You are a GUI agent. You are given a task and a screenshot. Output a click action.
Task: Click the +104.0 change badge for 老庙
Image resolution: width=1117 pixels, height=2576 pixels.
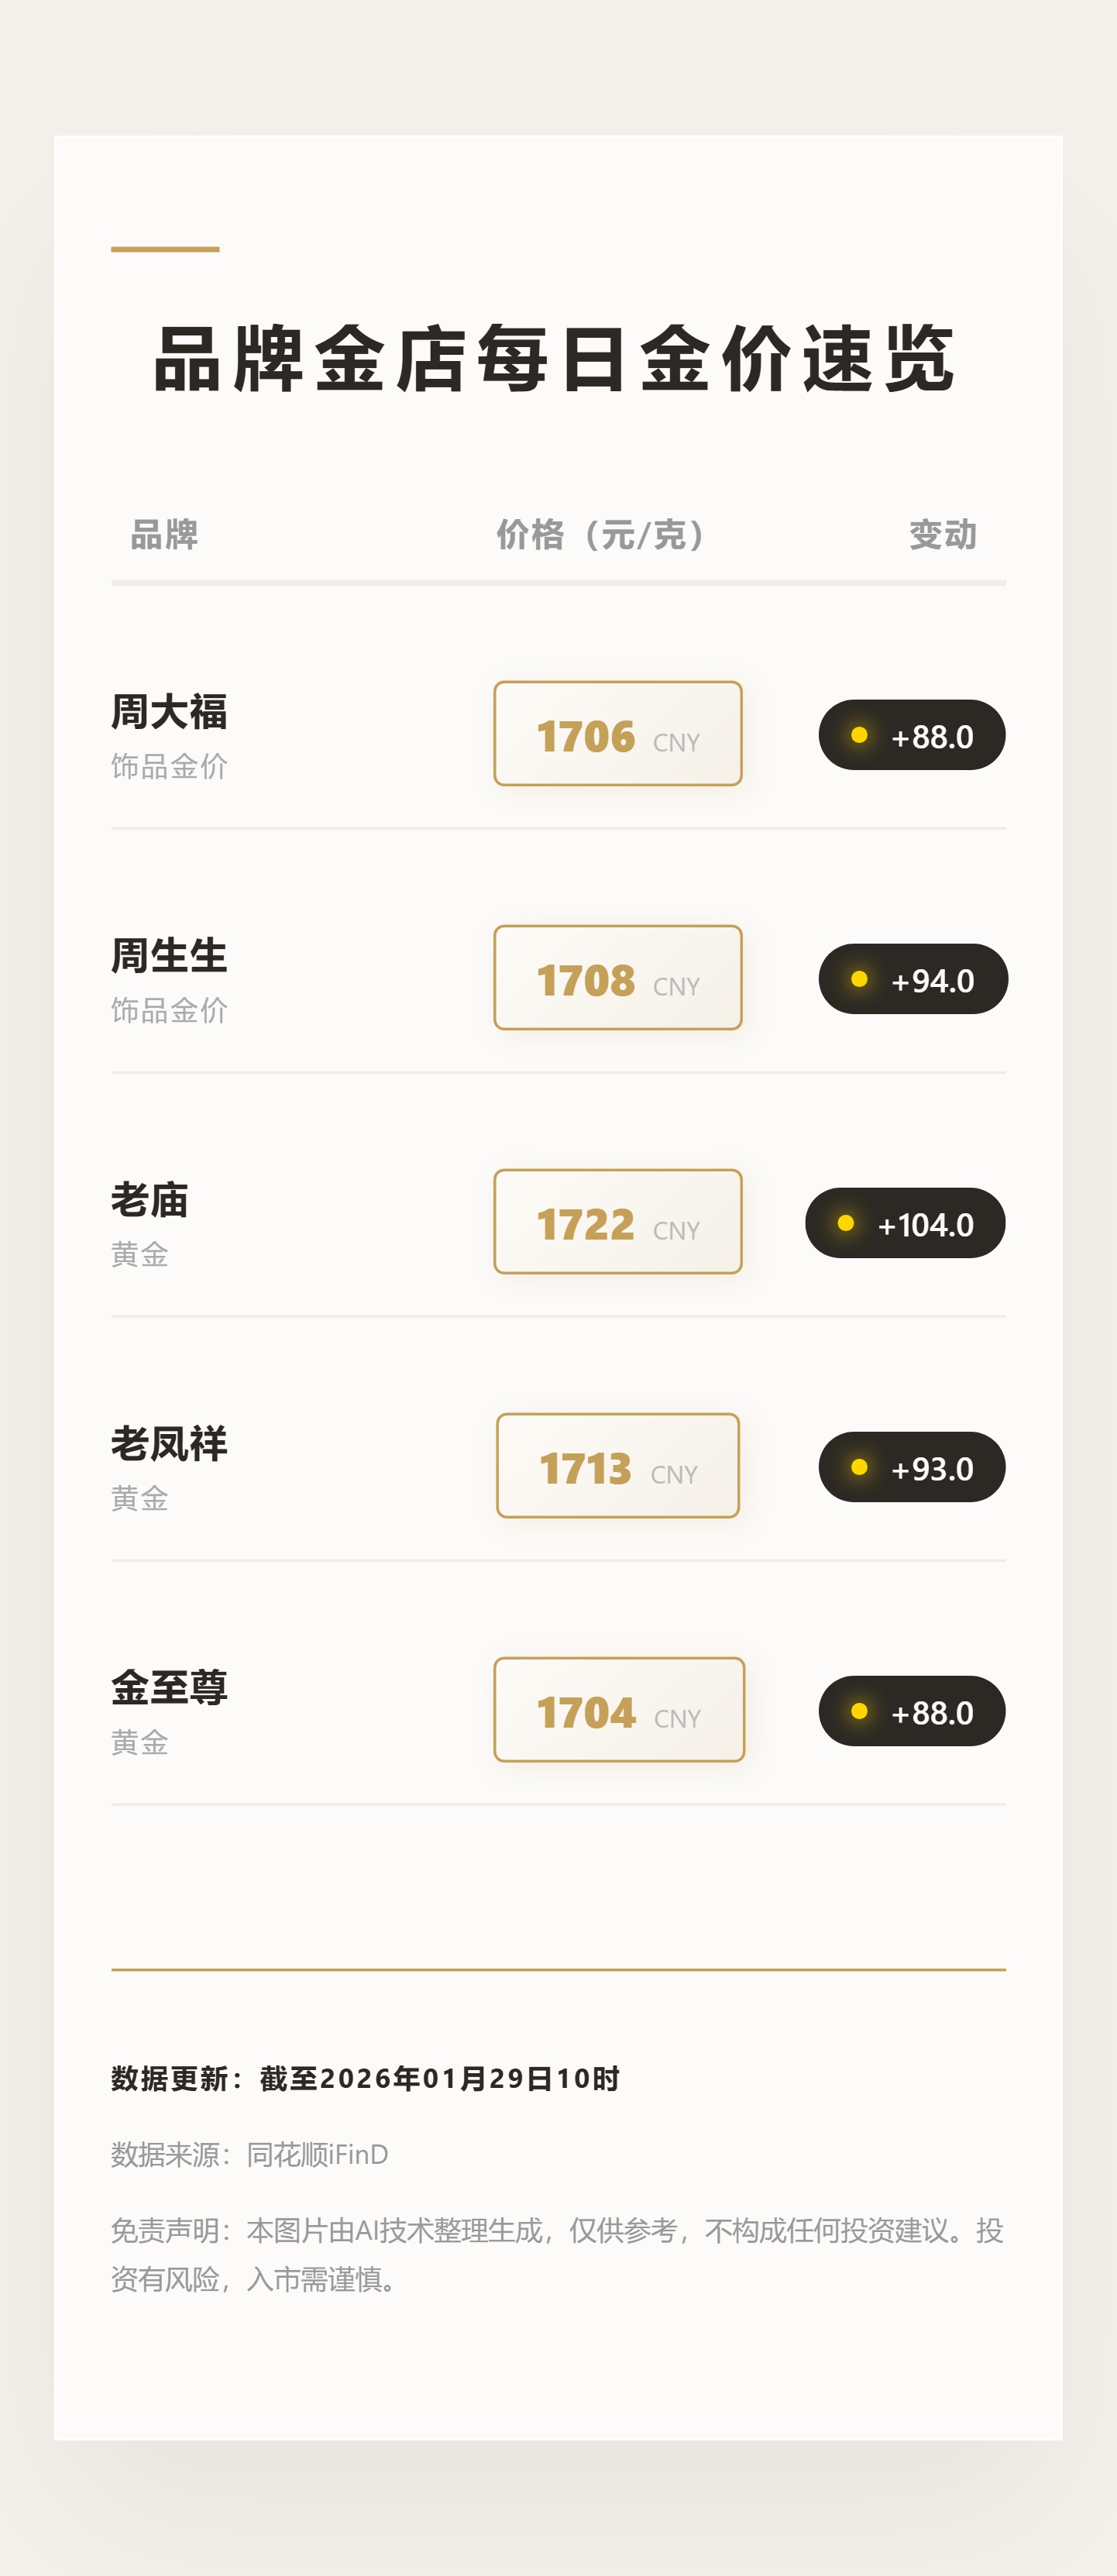point(905,1223)
